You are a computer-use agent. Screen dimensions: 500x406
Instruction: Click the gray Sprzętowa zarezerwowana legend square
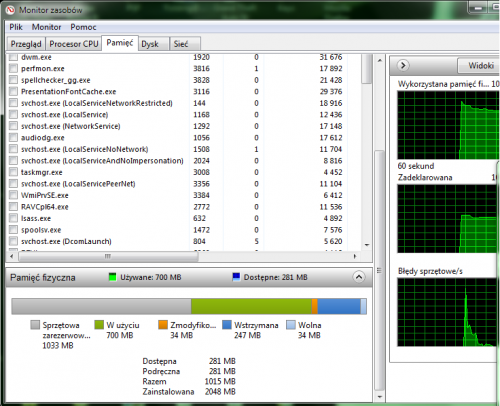[x=35, y=325]
